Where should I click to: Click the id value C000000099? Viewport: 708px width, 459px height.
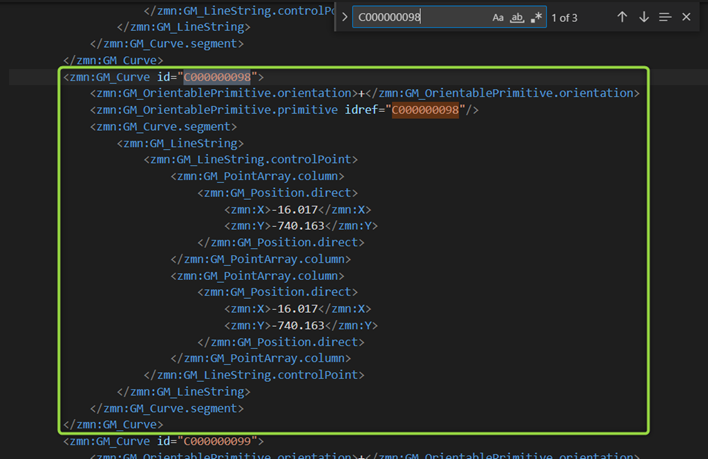click(x=217, y=441)
